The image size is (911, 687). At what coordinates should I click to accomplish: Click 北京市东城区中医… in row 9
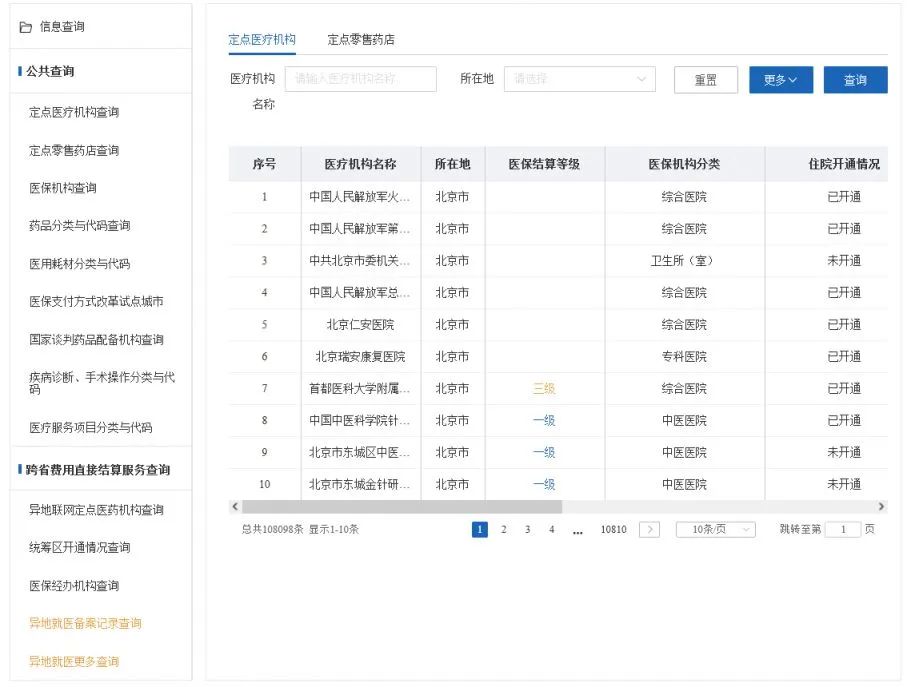tap(360, 453)
